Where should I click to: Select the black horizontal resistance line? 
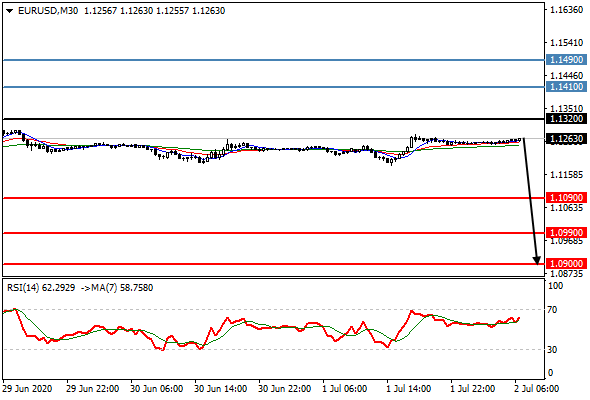click(x=274, y=119)
